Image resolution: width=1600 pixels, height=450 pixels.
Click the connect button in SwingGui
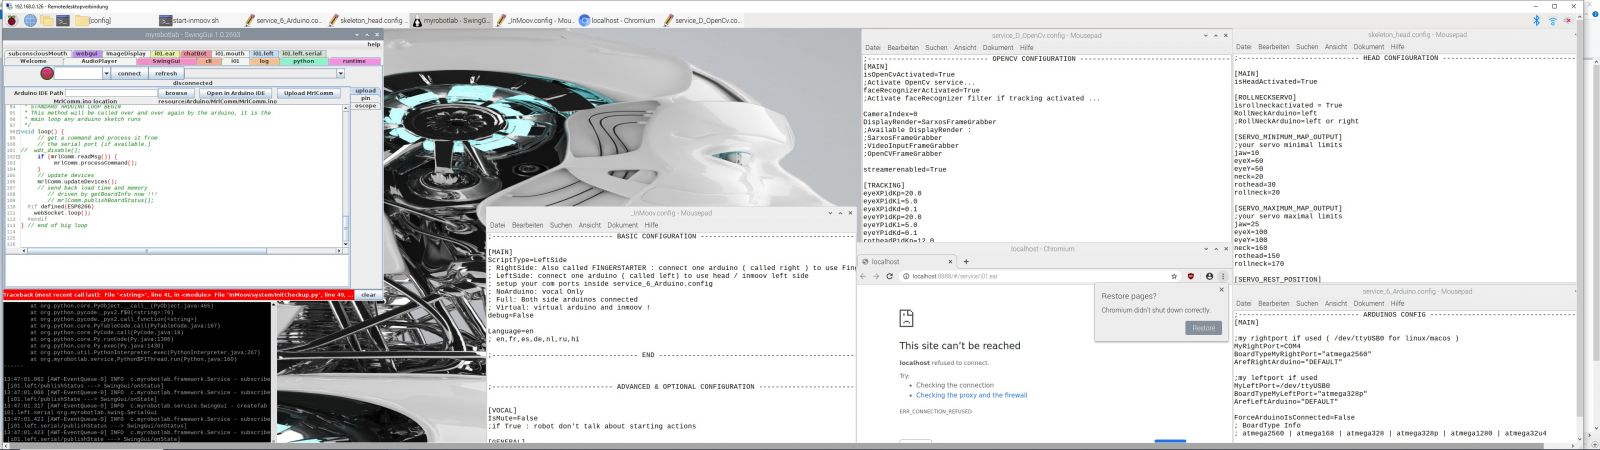129,73
